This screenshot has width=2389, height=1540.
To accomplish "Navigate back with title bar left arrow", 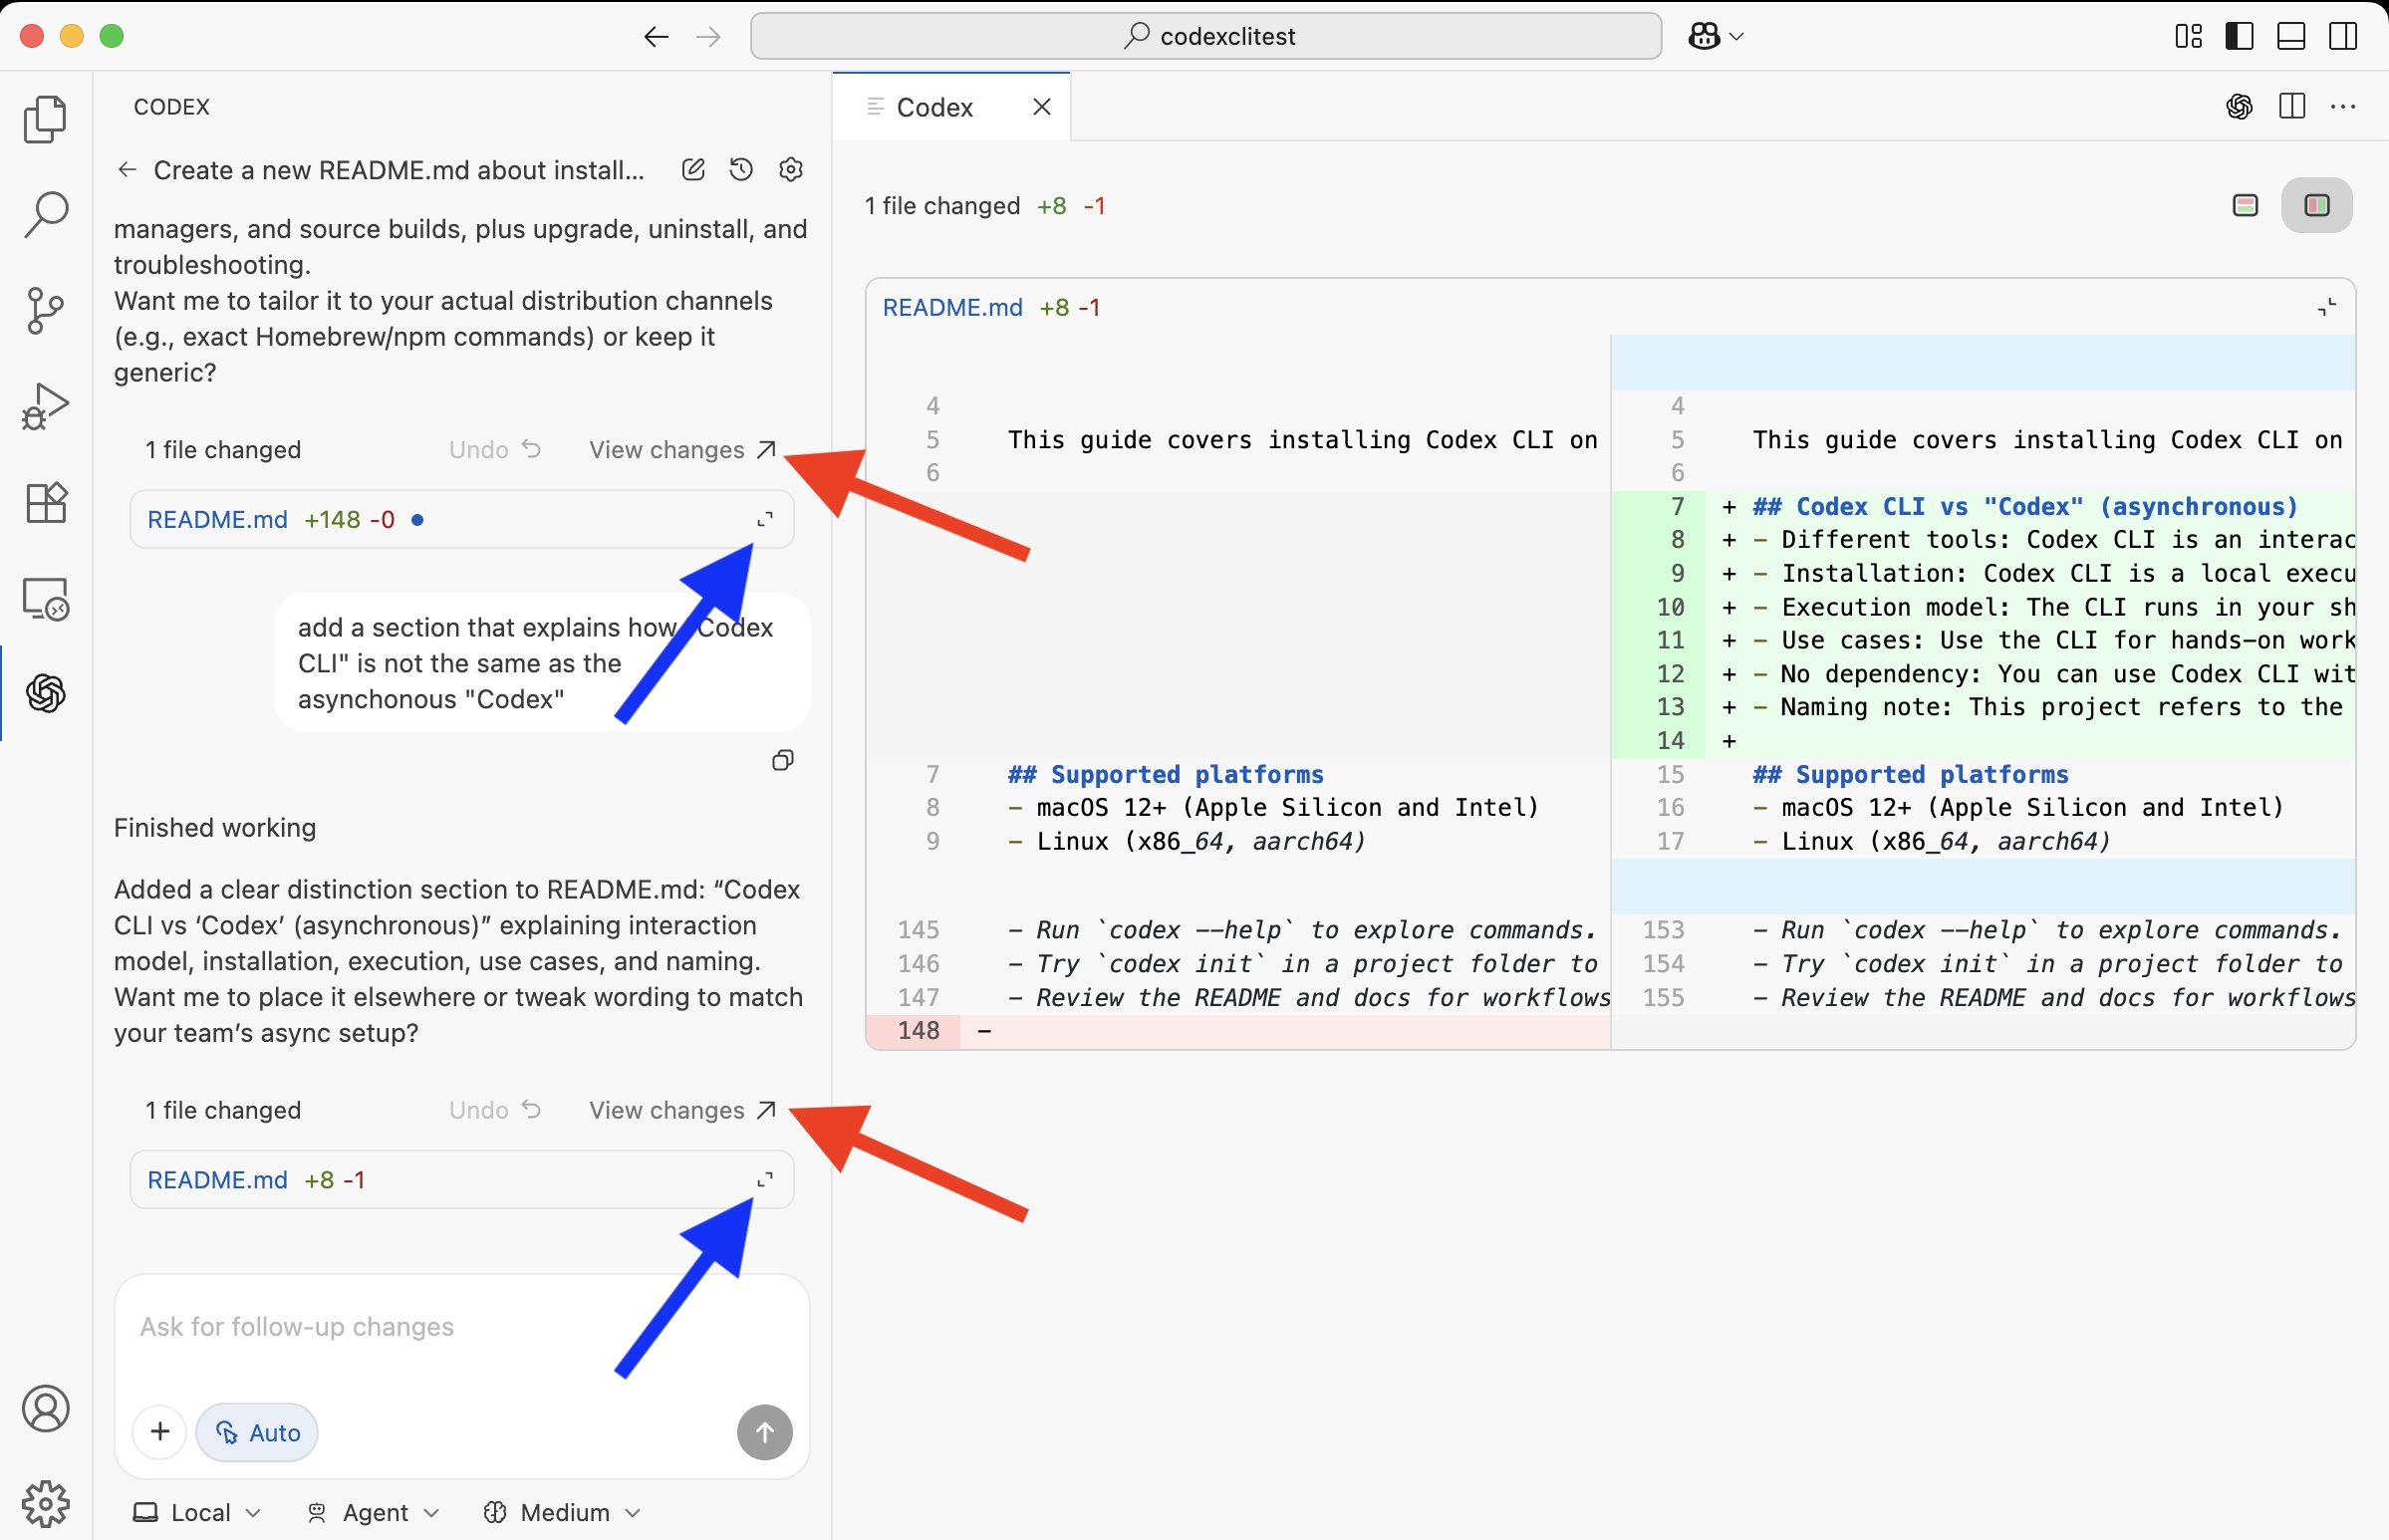I will pyautogui.click(x=656, y=37).
